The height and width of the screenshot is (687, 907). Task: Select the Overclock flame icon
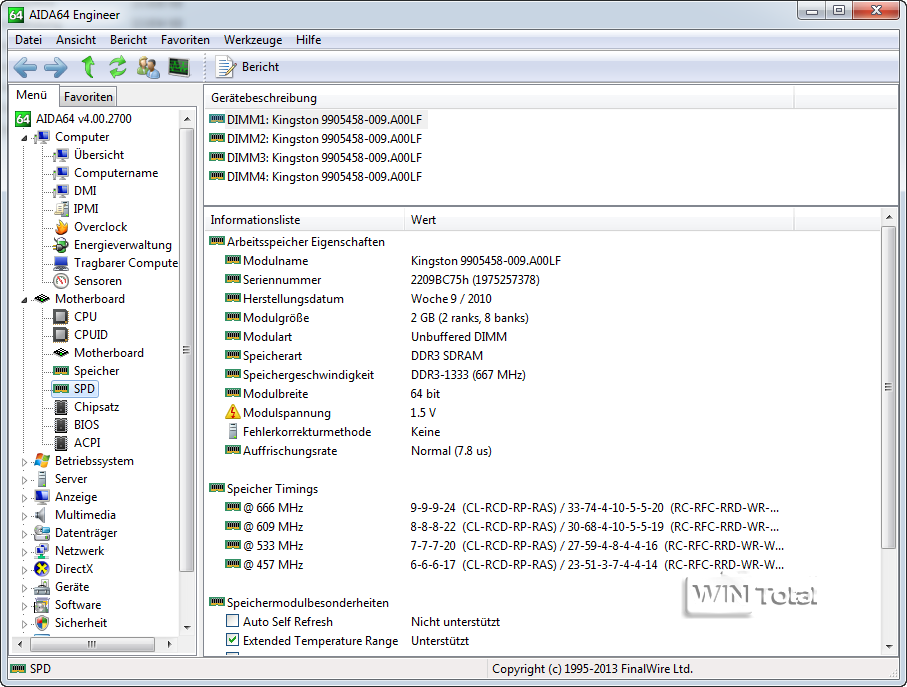pos(61,227)
